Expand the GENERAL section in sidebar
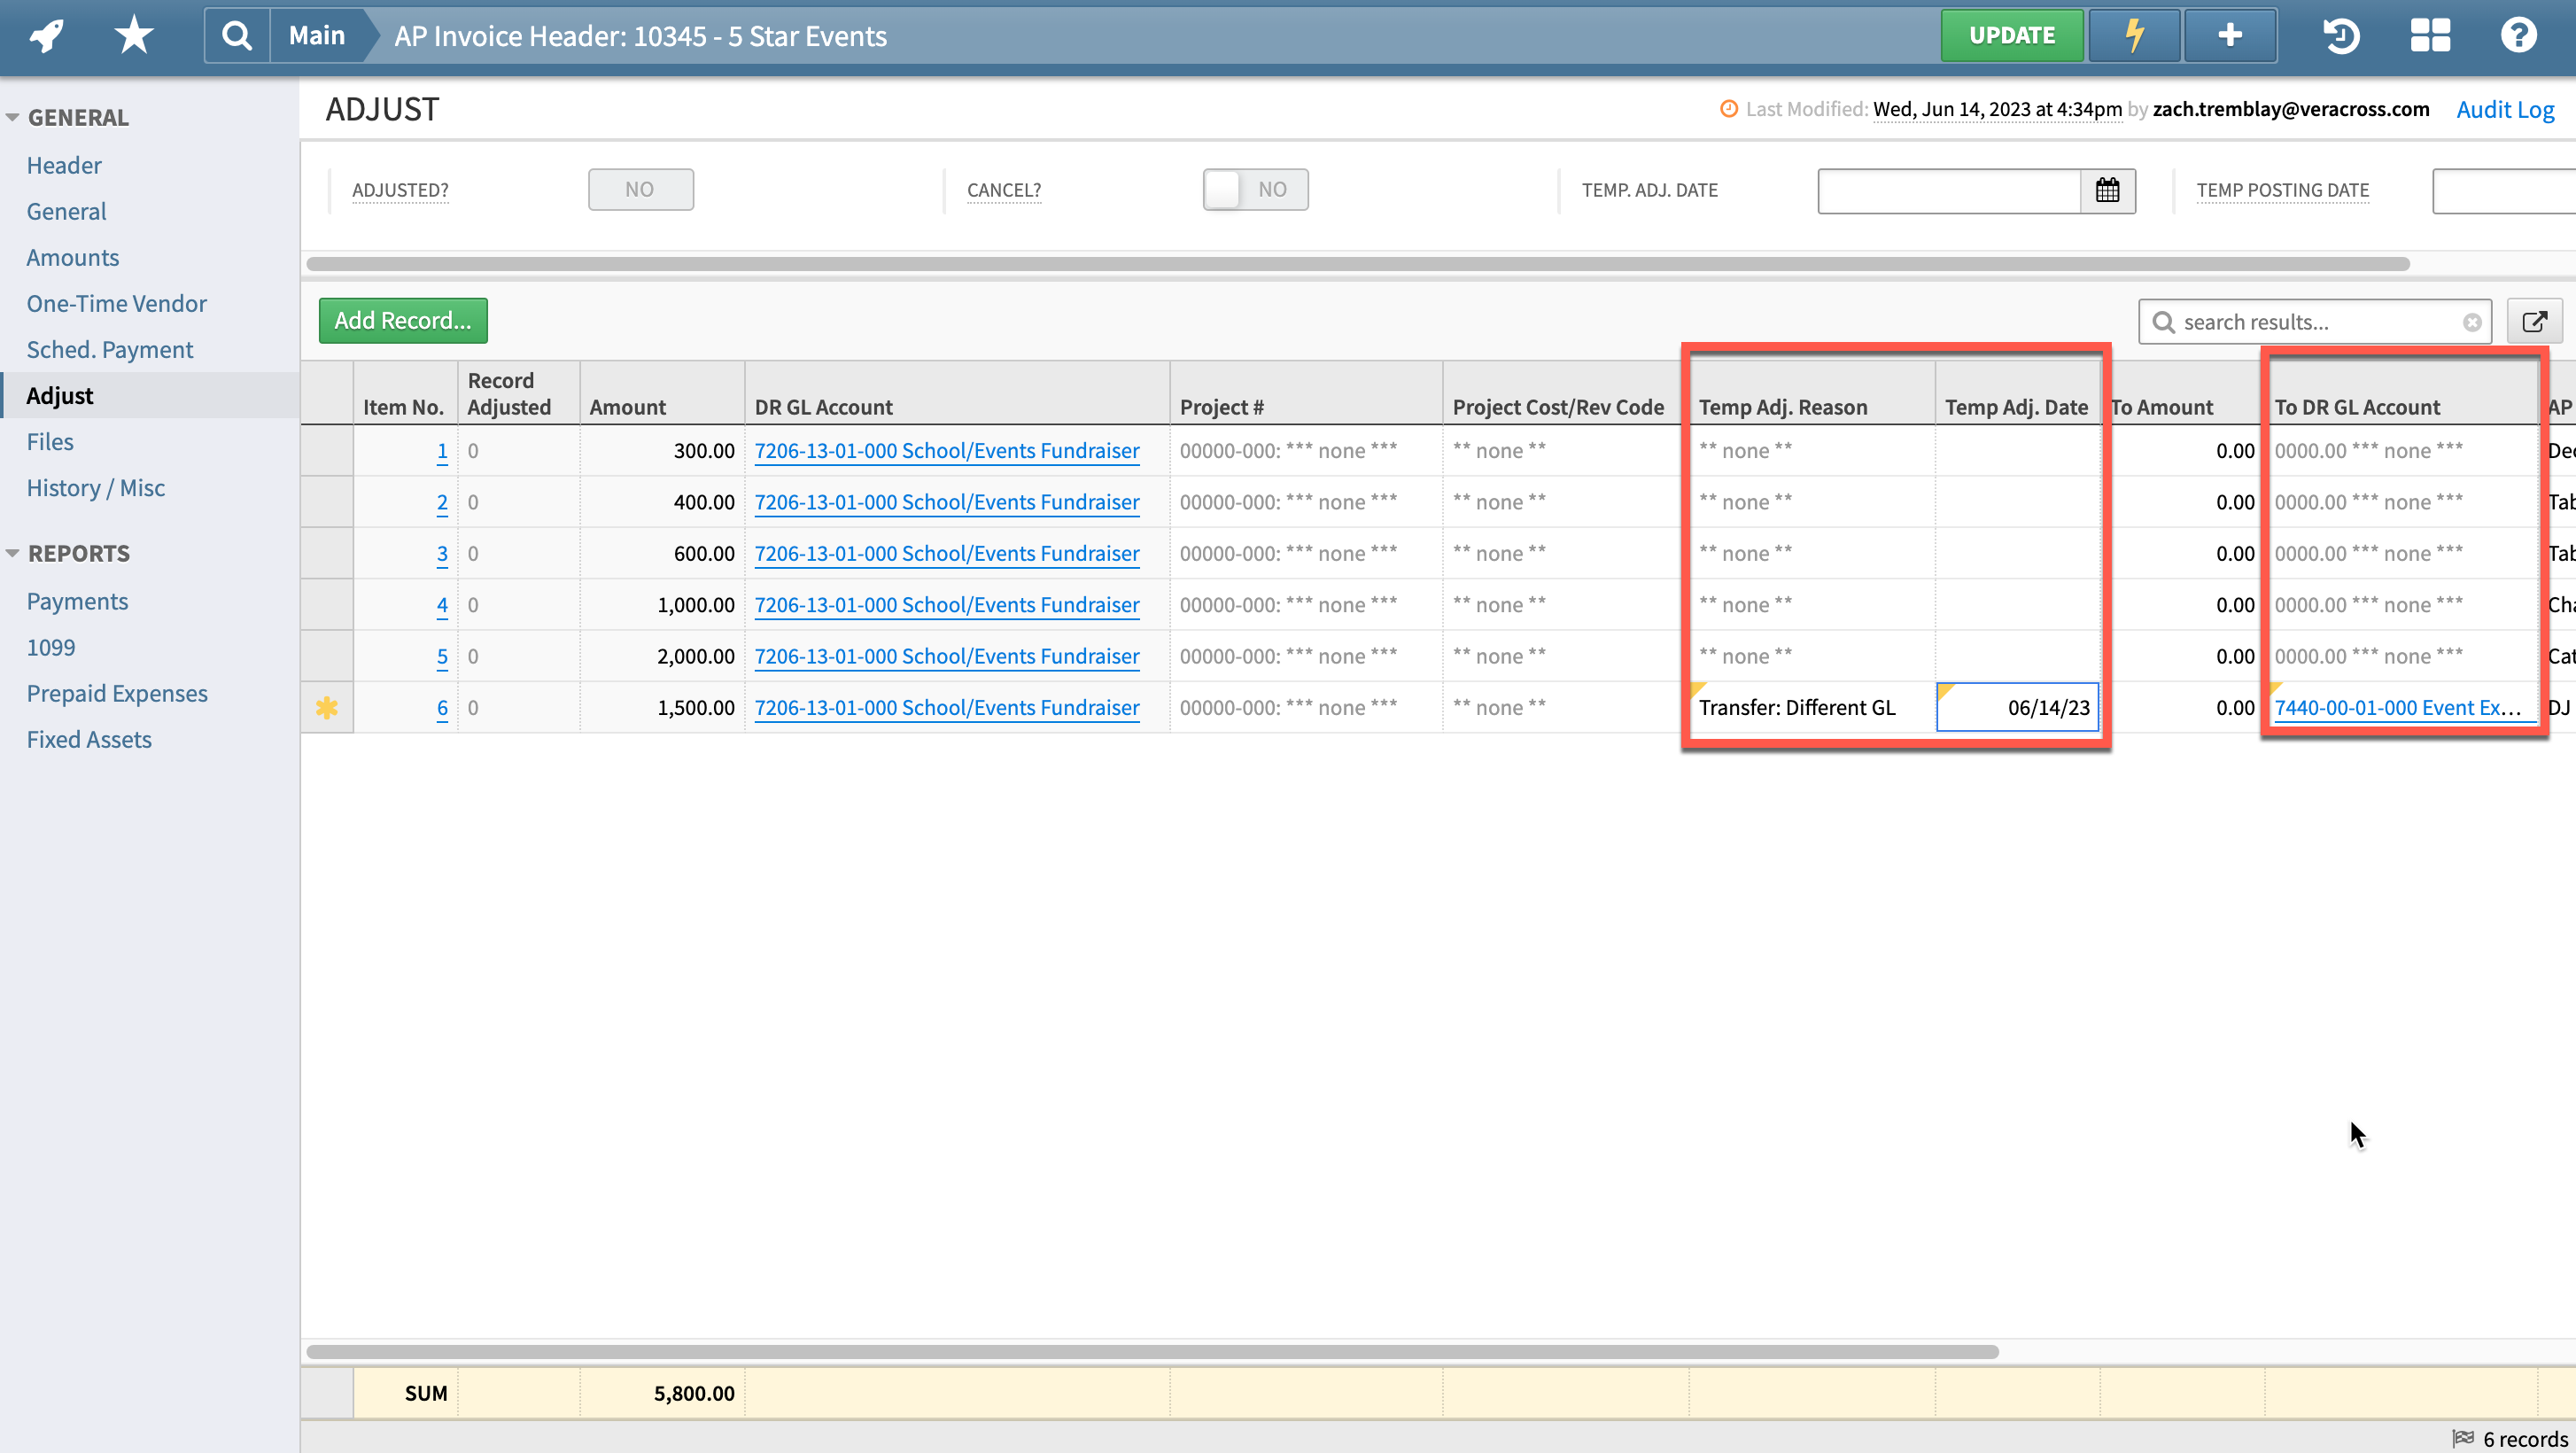 [14, 116]
